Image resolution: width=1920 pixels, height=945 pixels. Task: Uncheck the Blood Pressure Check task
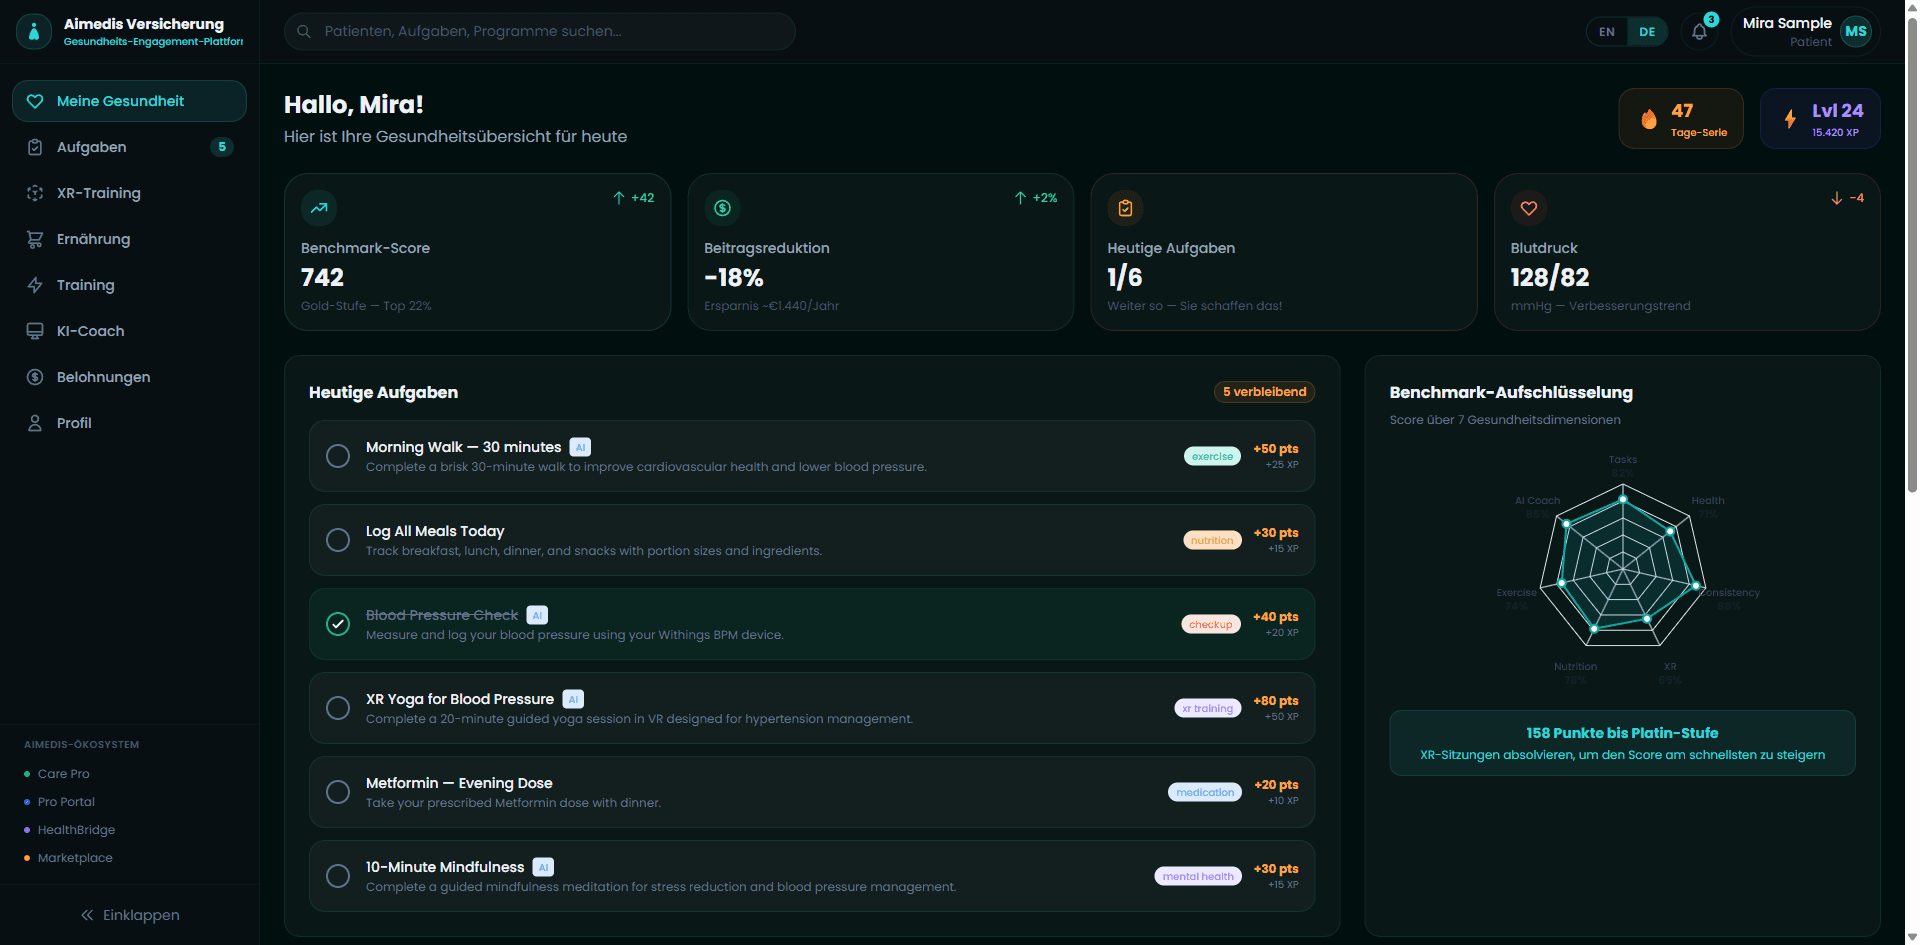338,624
